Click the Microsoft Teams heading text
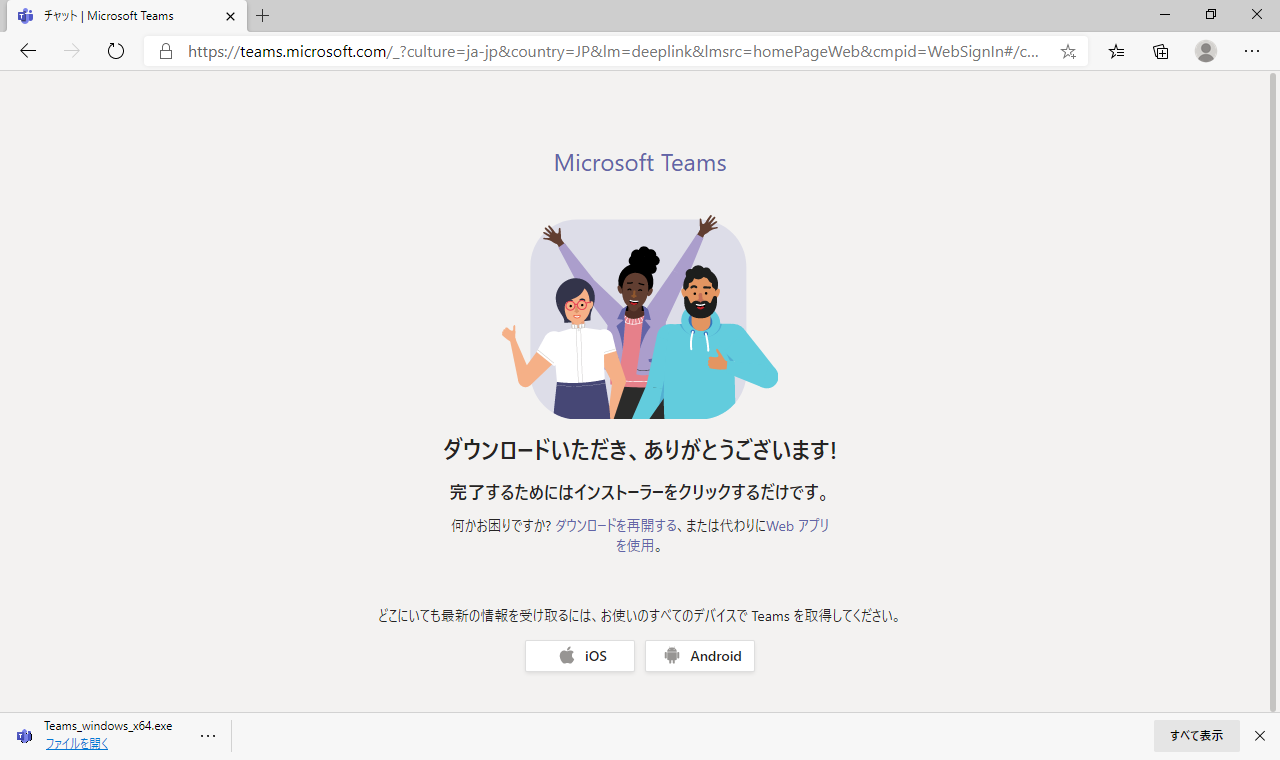Image resolution: width=1280 pixels, height=760 pixels. tap(640, 163)
